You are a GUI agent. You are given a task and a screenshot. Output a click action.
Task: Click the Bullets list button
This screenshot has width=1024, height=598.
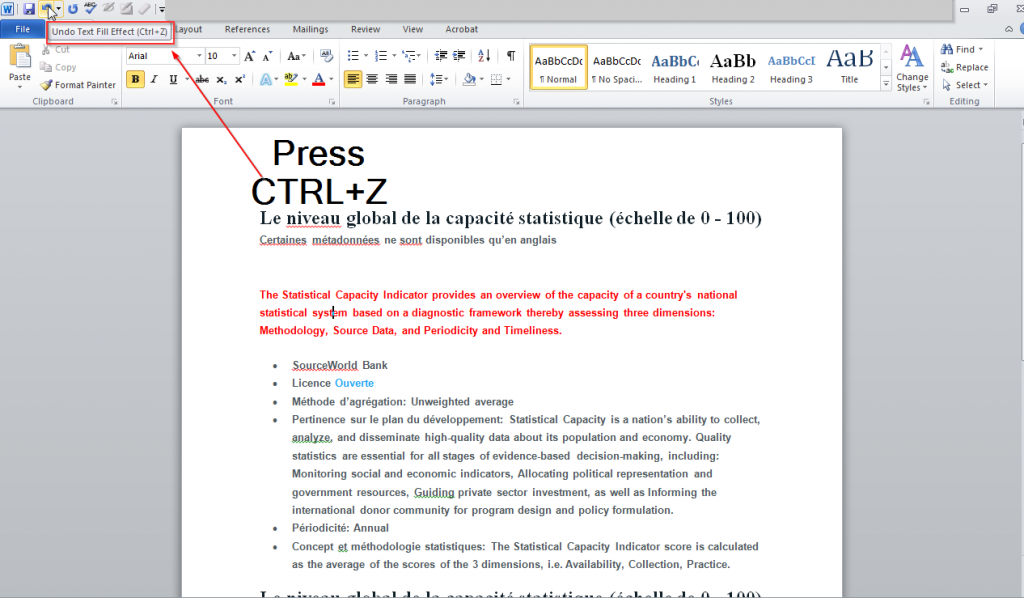[x=353, y=56]
